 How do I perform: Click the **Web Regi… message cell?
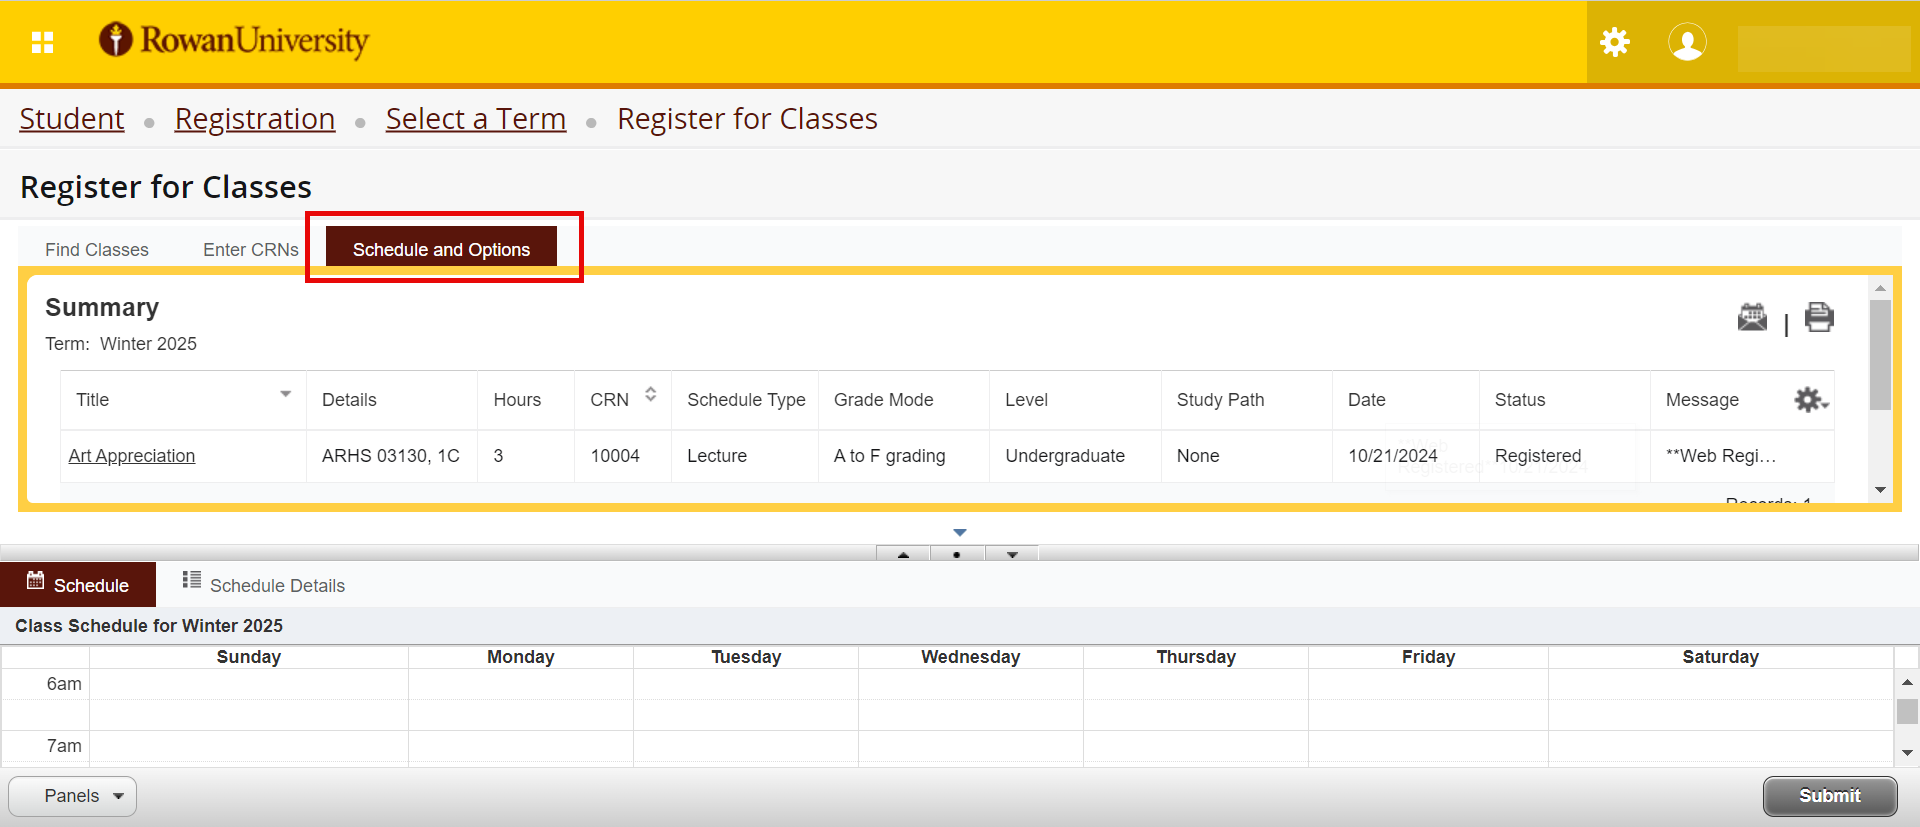[x=1742, y=456]
